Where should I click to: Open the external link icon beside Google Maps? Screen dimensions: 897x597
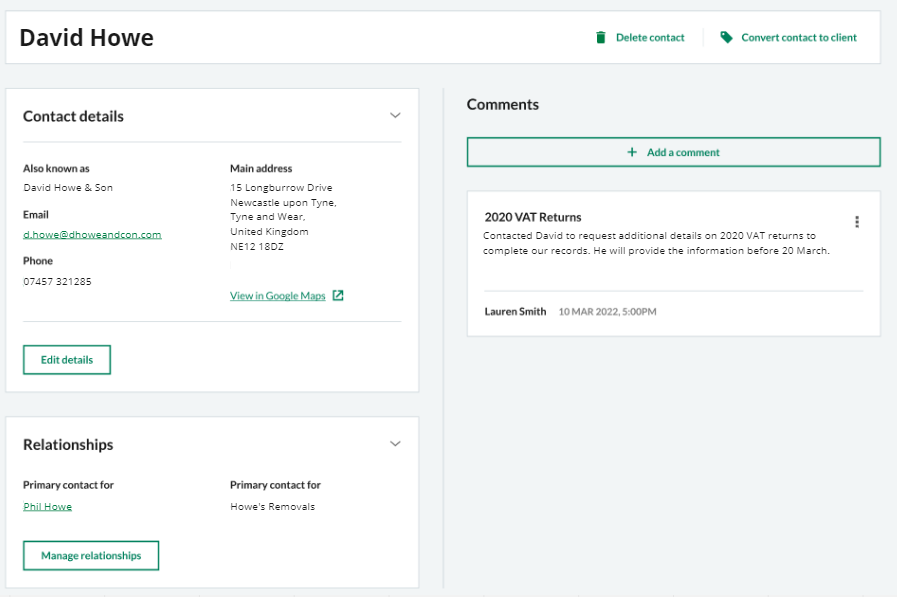pos(338,296)
